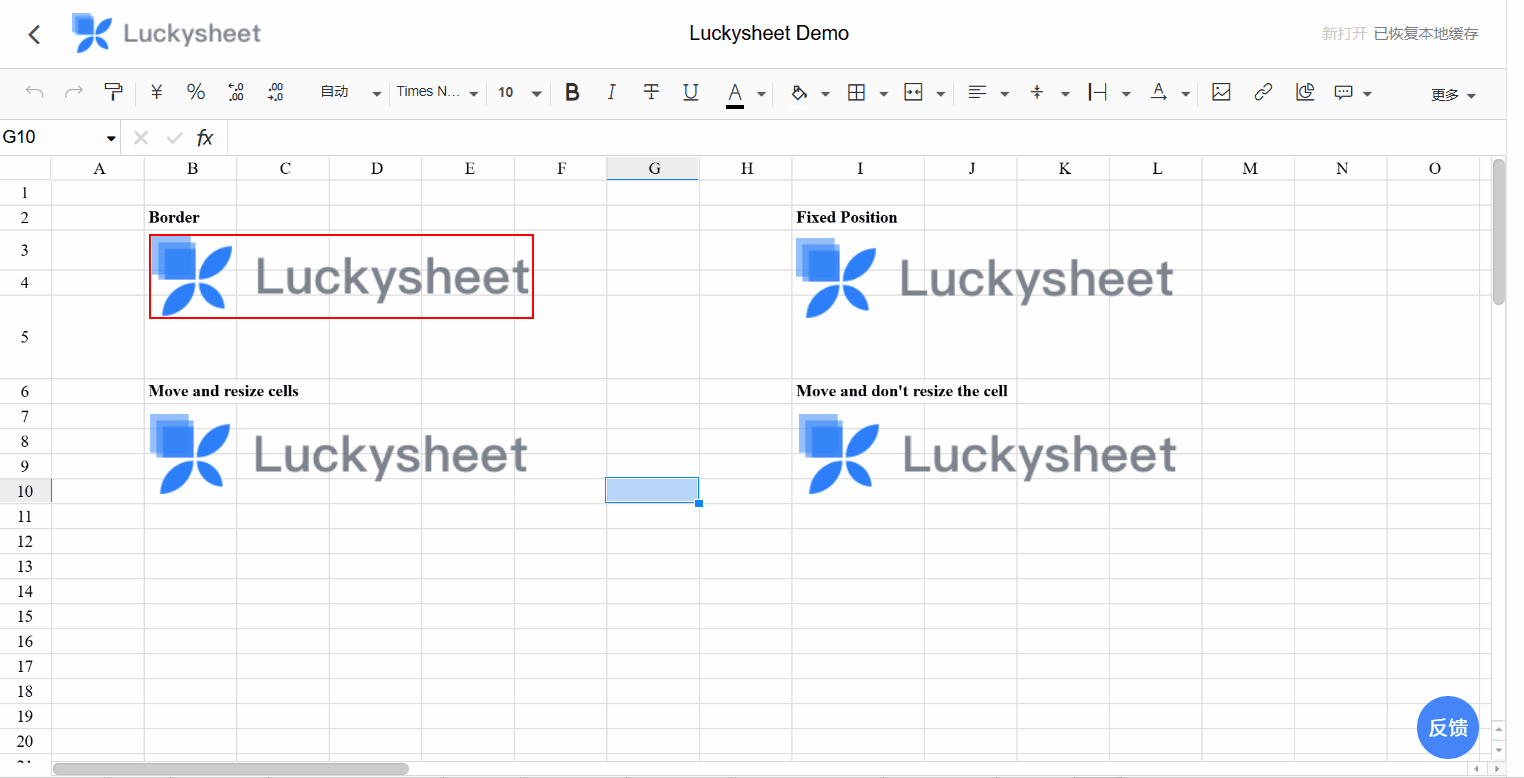Viewport: 1524px width, 778px height.
Task: Insert an image using the picture icon
Action: (x=1221, y=93)
